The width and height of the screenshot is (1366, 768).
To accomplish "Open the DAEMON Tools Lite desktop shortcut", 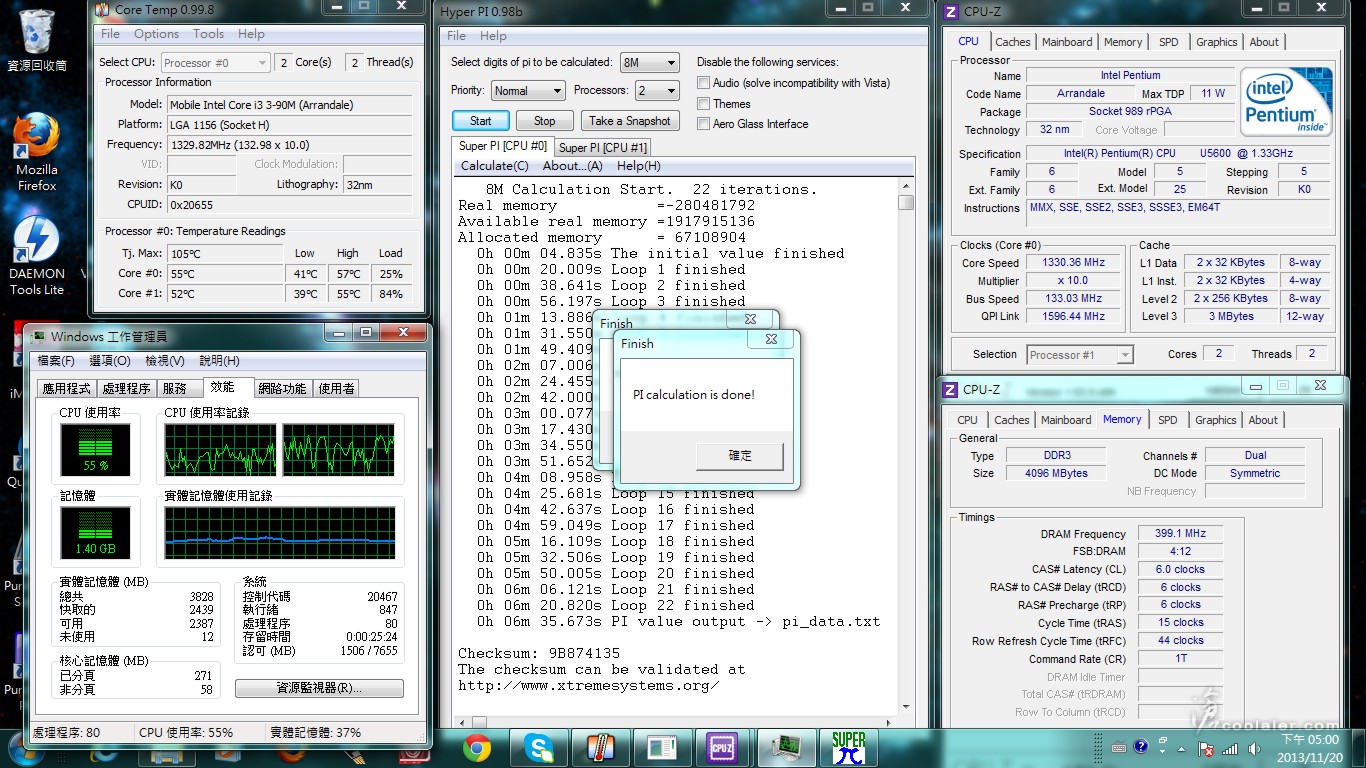I will 36,256.
